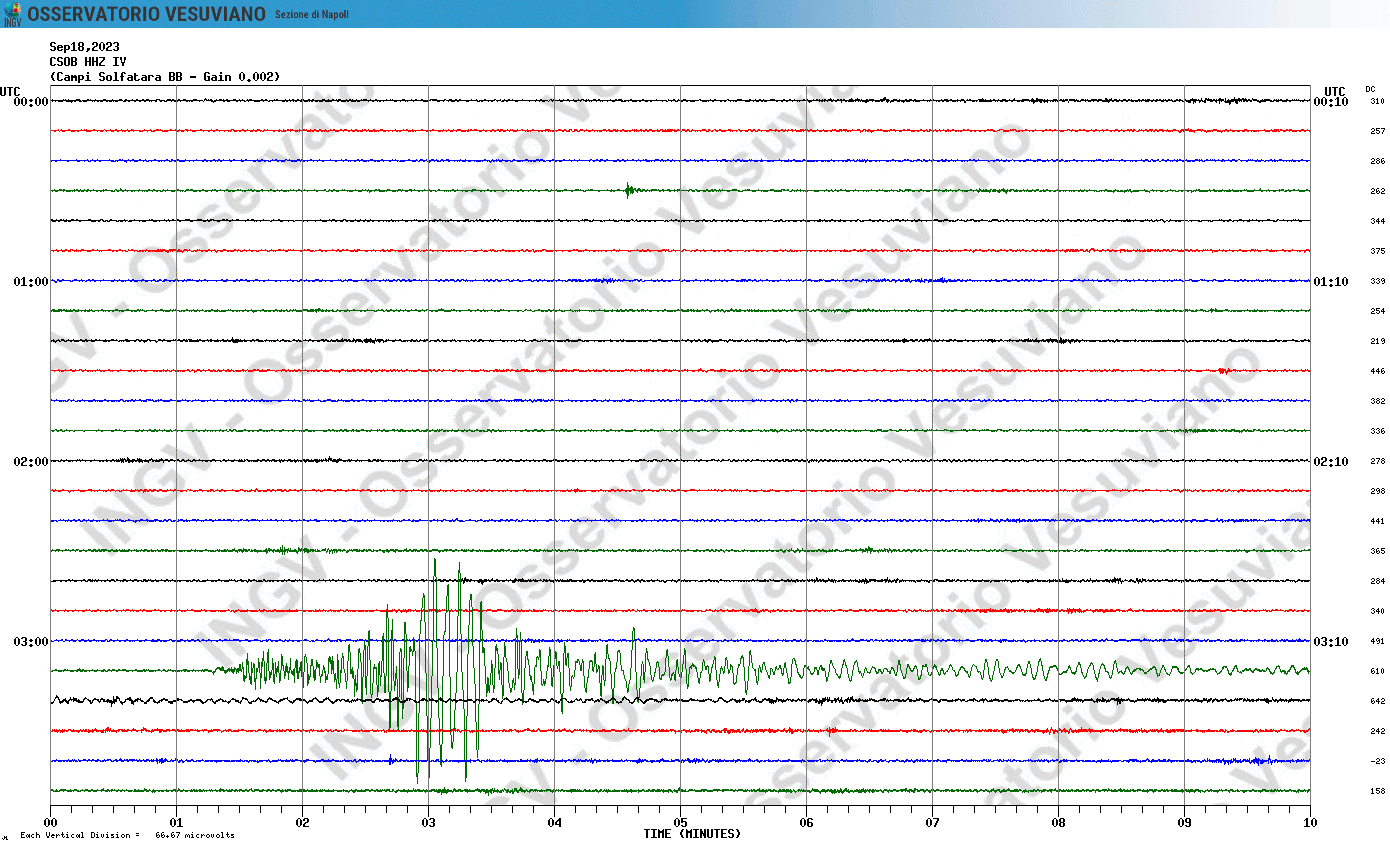Click the DC value '219'
This screenshot has width=1390, height=849.
pos(1377,341)
